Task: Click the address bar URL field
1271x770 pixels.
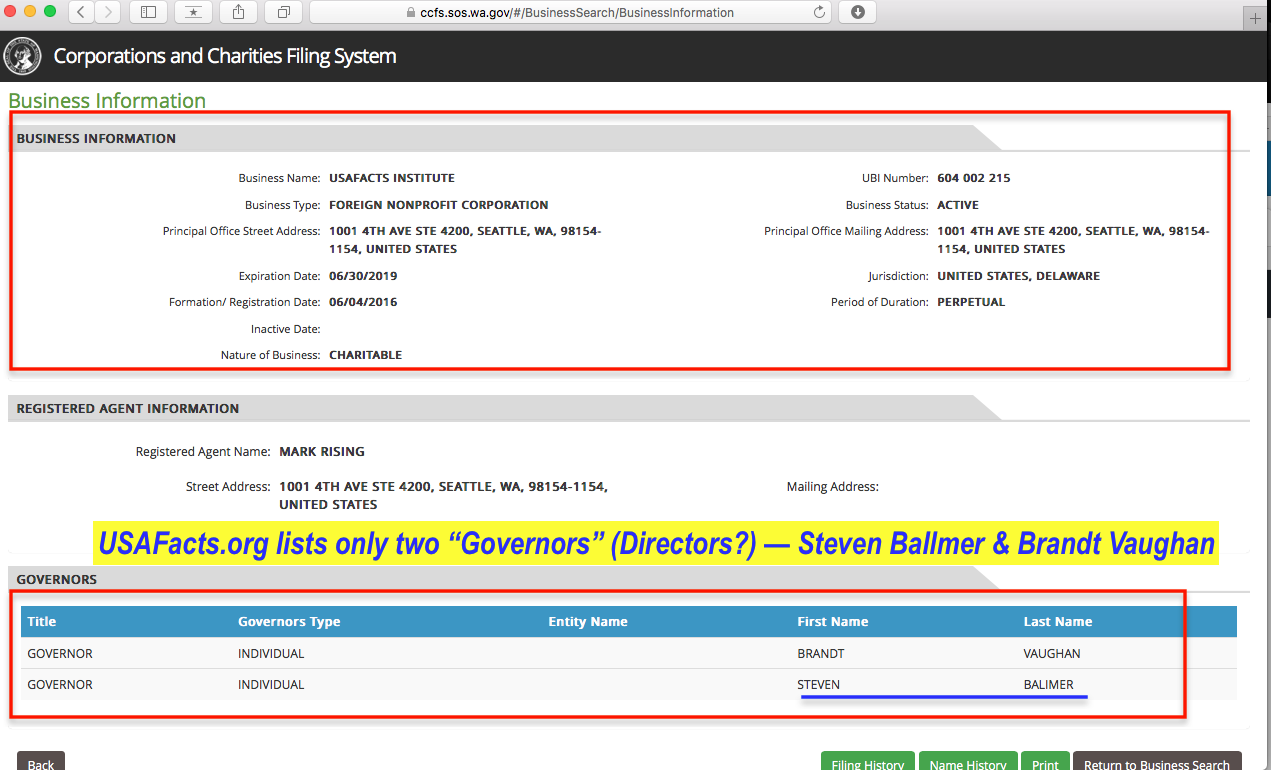Action: click(570, 13)
